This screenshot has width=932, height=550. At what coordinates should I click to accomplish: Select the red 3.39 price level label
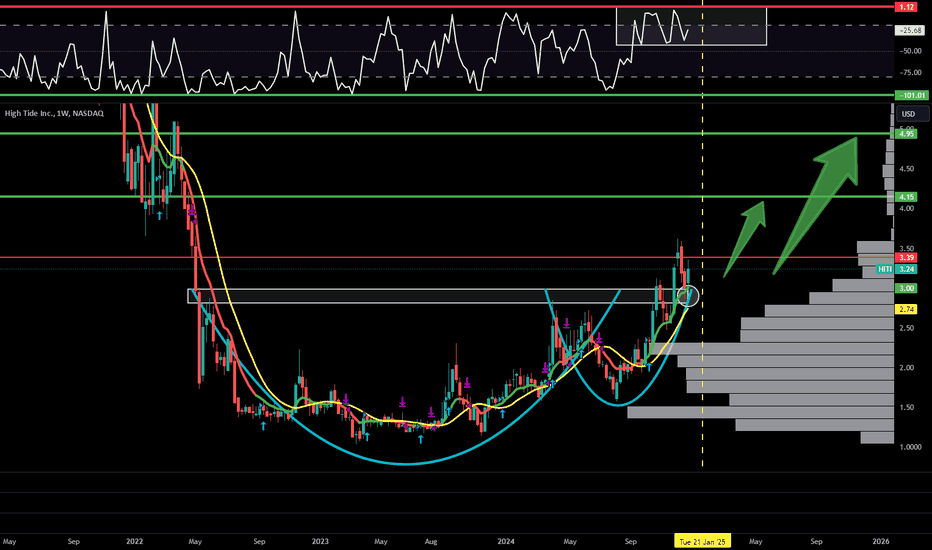[x=906, y=257]
